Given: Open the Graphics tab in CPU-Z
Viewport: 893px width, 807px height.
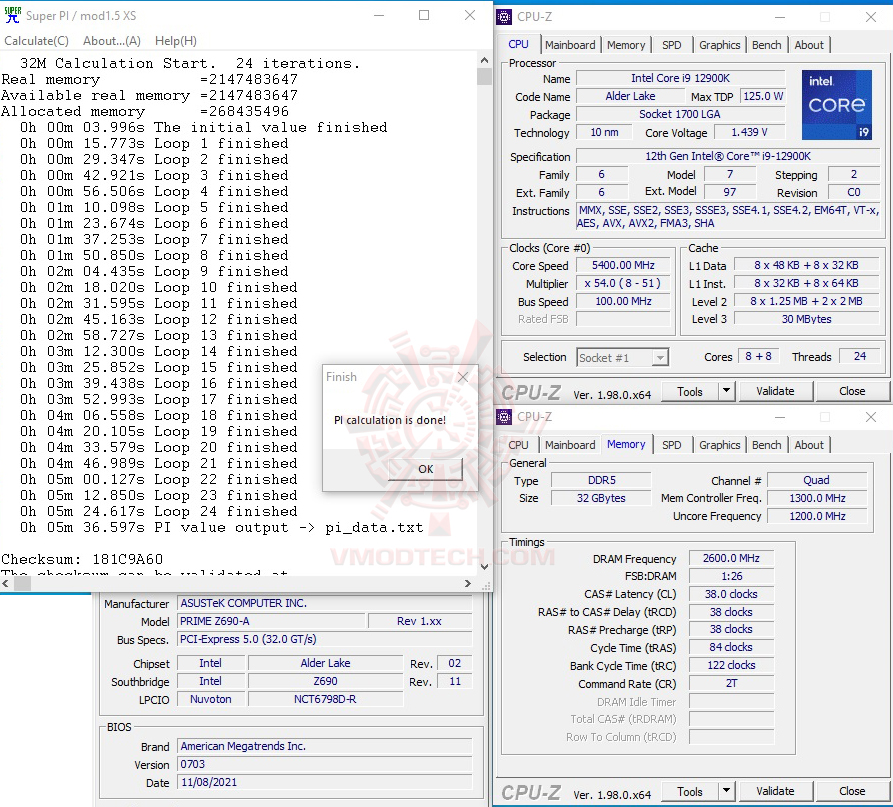Looking at the screenshot, I should point(719,45).
